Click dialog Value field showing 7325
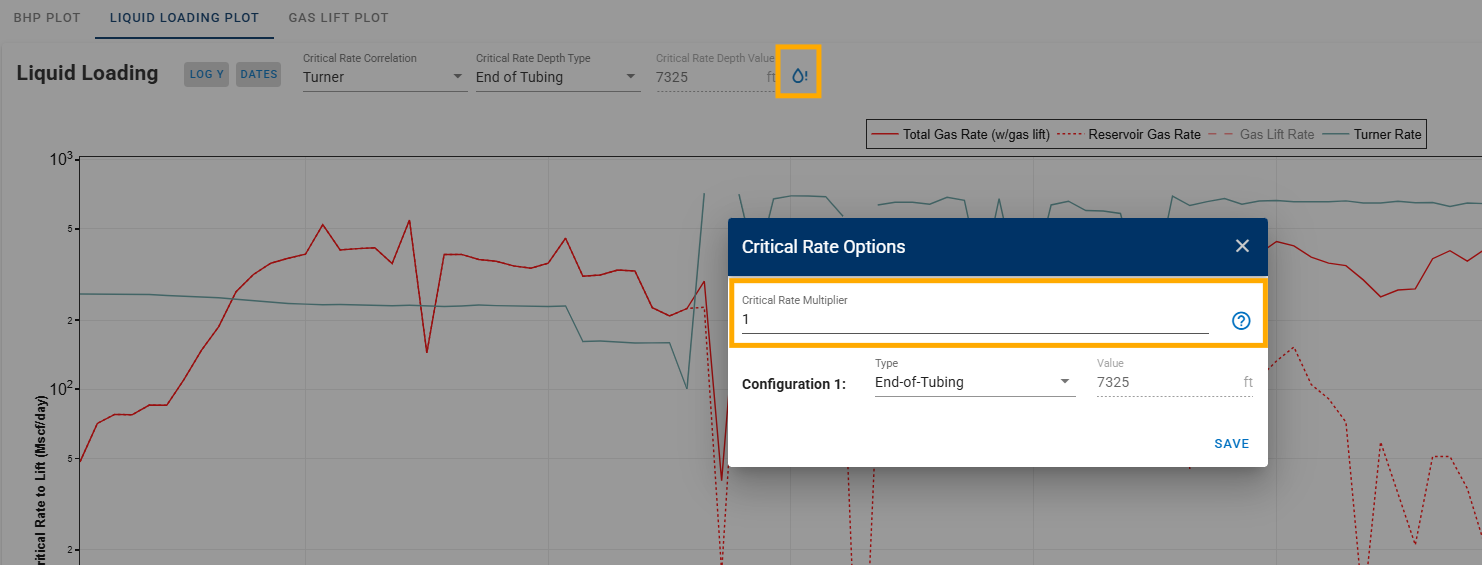The image size is (1482, 565). [1174, 382]
